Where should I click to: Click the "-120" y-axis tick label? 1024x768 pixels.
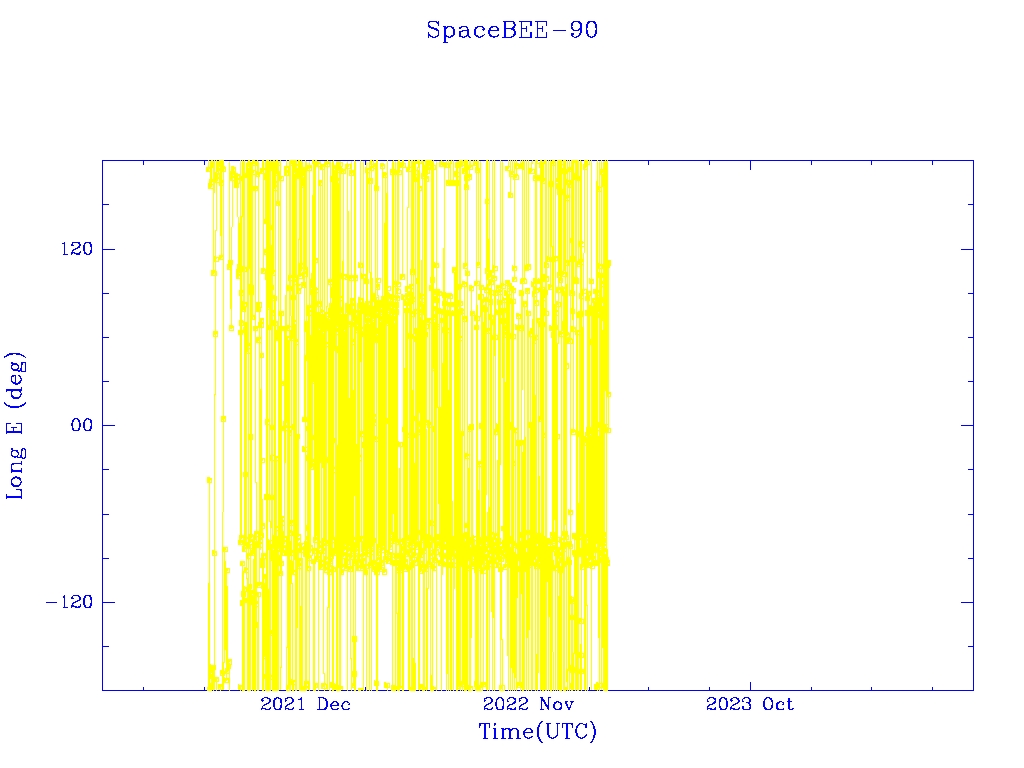(66, 602)
